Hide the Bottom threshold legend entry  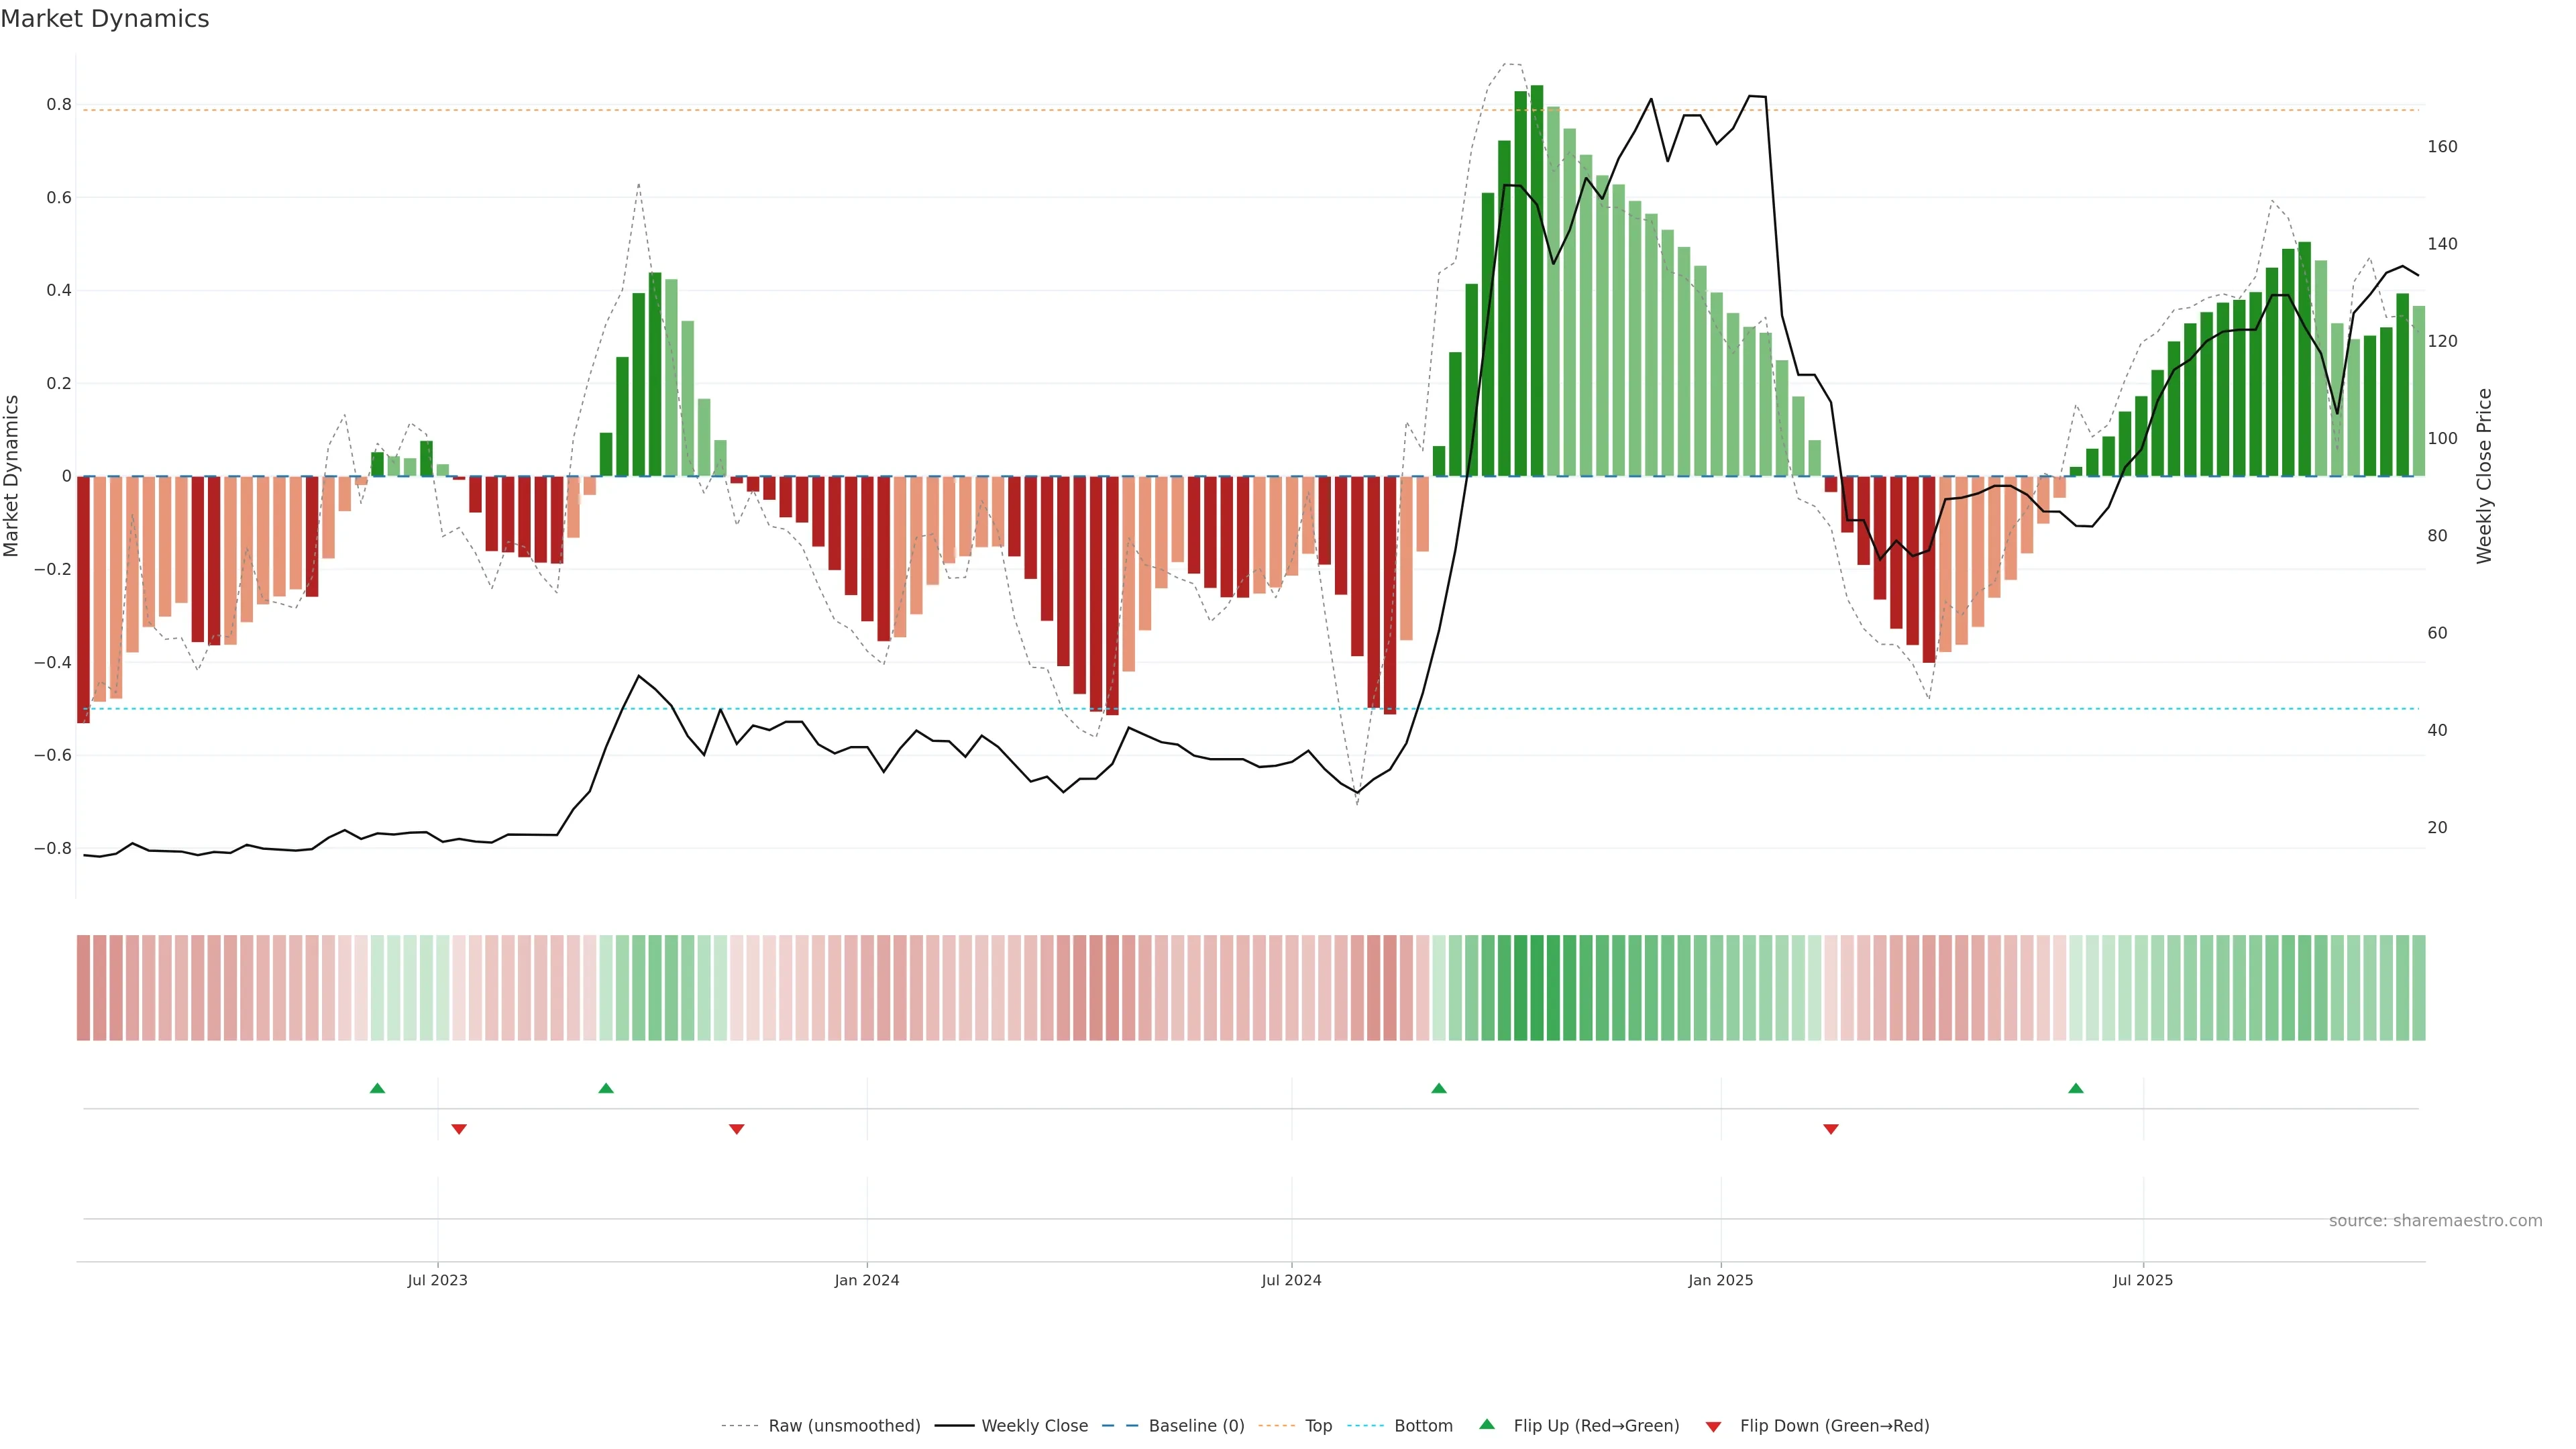click(x=1423, y=1426)
